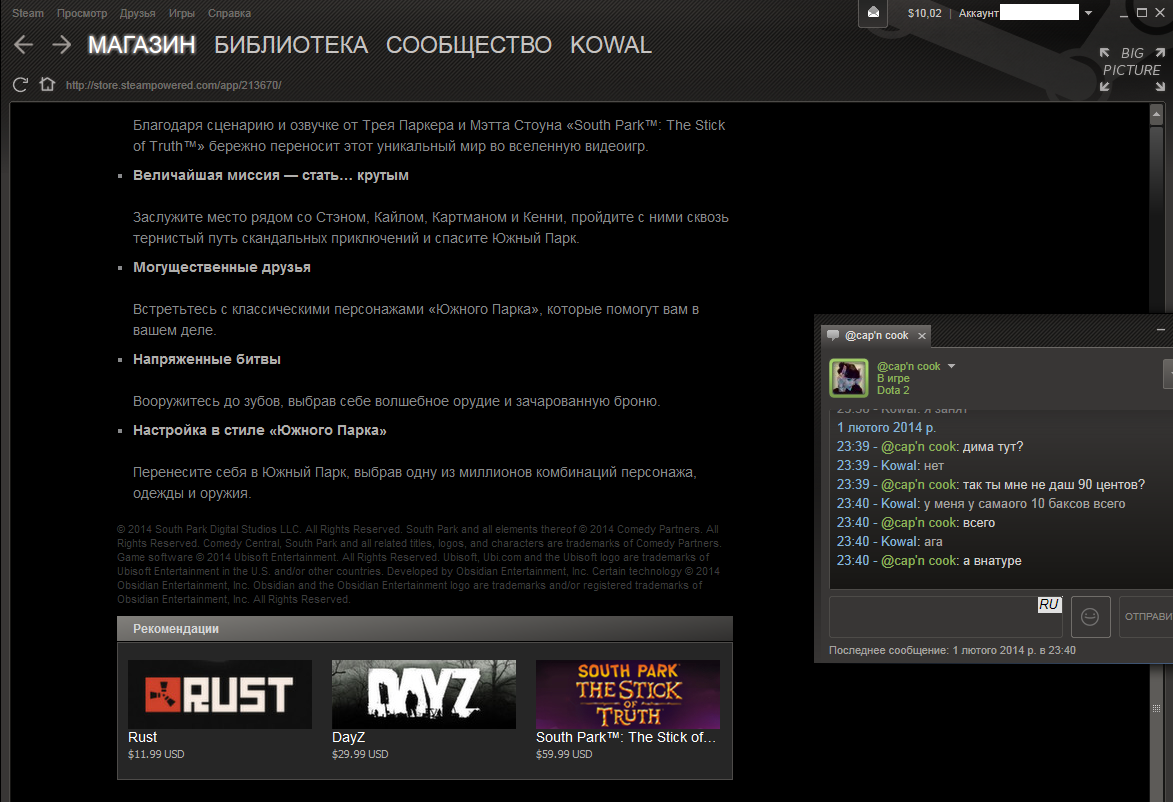Focus the chat message input field
The width and height of the screenshot is (1173, 802).
[x=946, y=616]
